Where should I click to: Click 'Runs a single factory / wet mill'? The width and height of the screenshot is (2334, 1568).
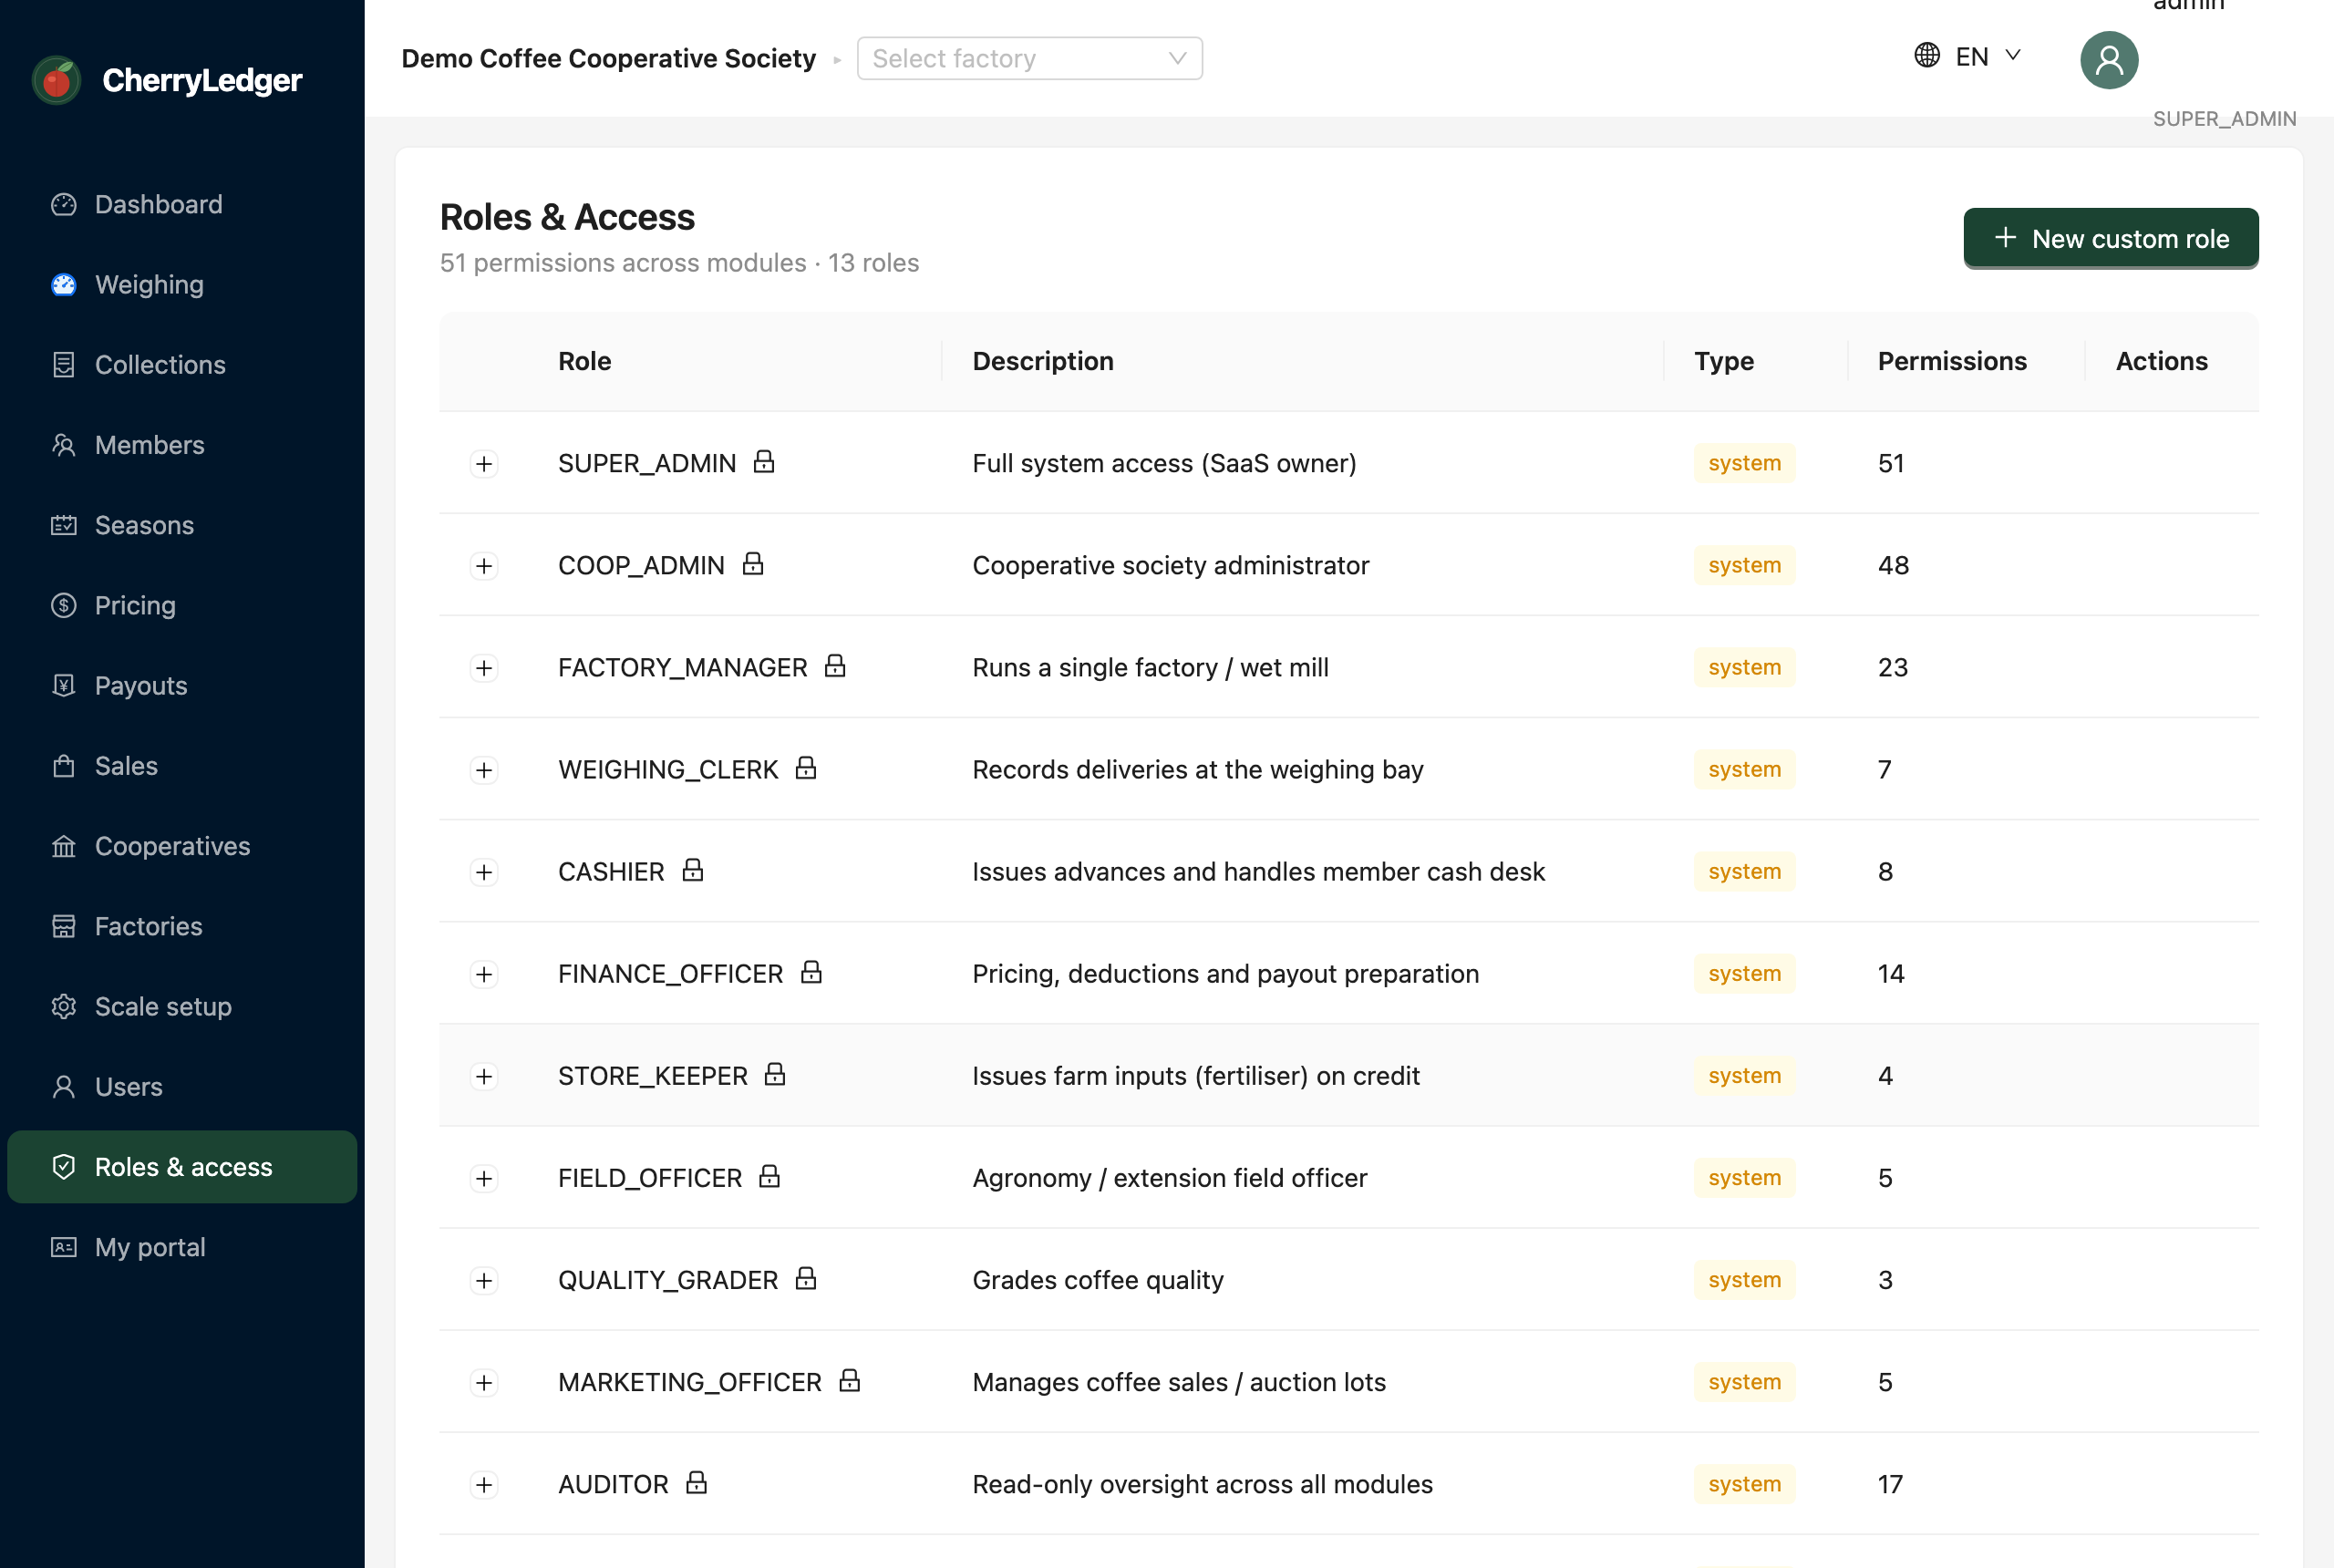[1150, 667]
